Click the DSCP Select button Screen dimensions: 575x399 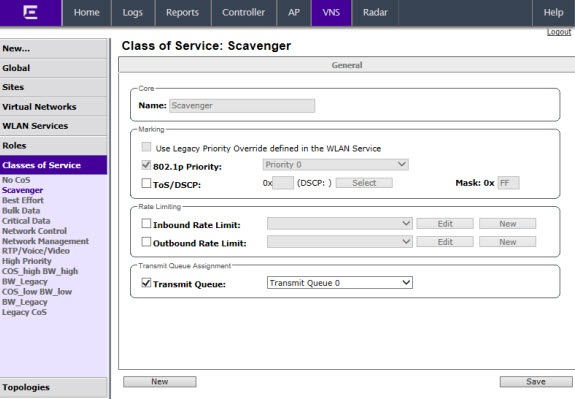(x=364, y=183)
